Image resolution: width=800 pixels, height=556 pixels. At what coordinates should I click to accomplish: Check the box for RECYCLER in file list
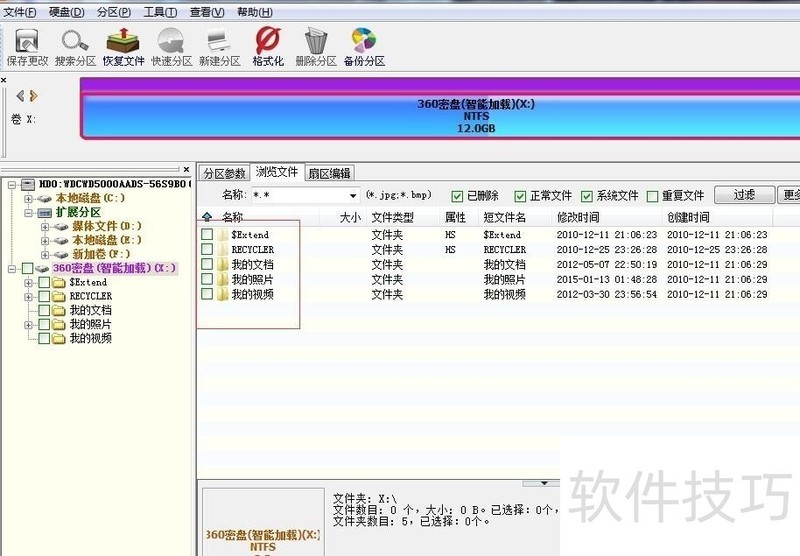click(207, 249)
